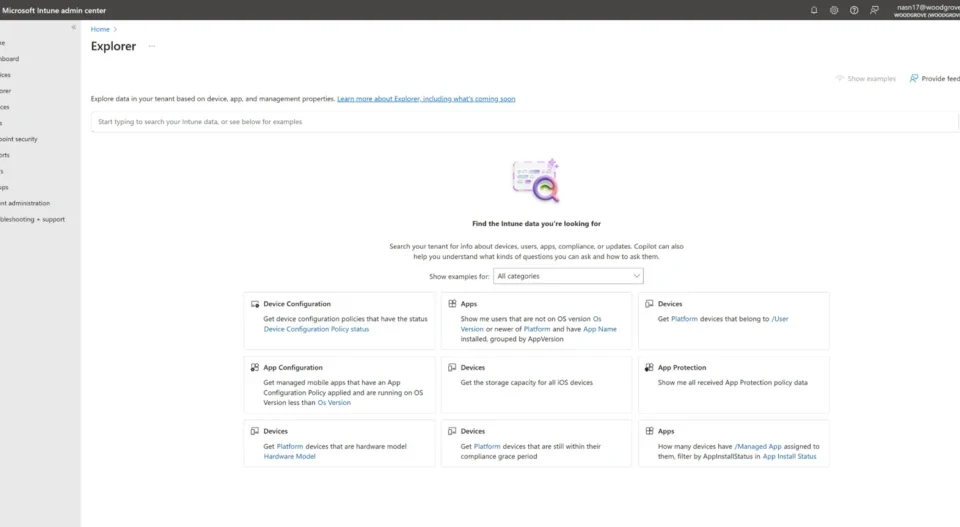Open Dashboard in the sidebar
Image resolution: width=960 pixels, height=527 pixels.
tap(10, 59)
